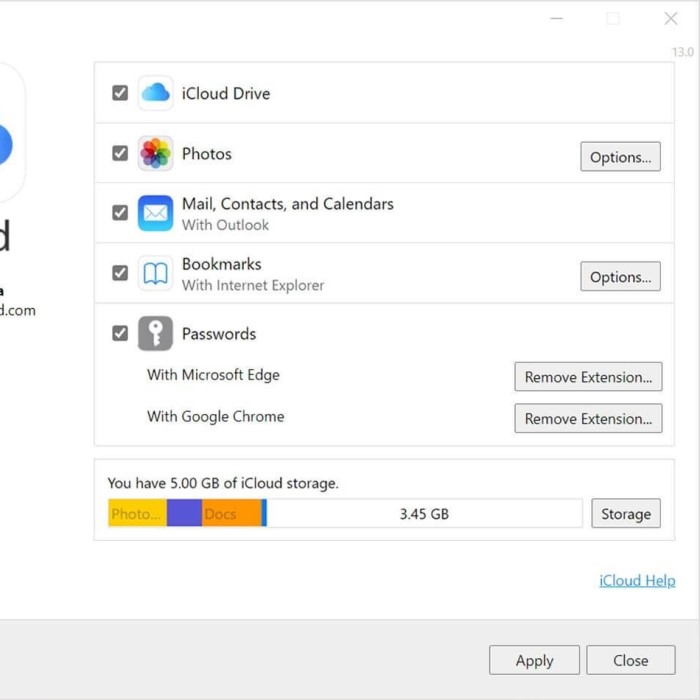This screenshot has height=700, width=700.
Task: Click the With Outlook subtitle
Action: pyautogui.click(x=225, y=225)
